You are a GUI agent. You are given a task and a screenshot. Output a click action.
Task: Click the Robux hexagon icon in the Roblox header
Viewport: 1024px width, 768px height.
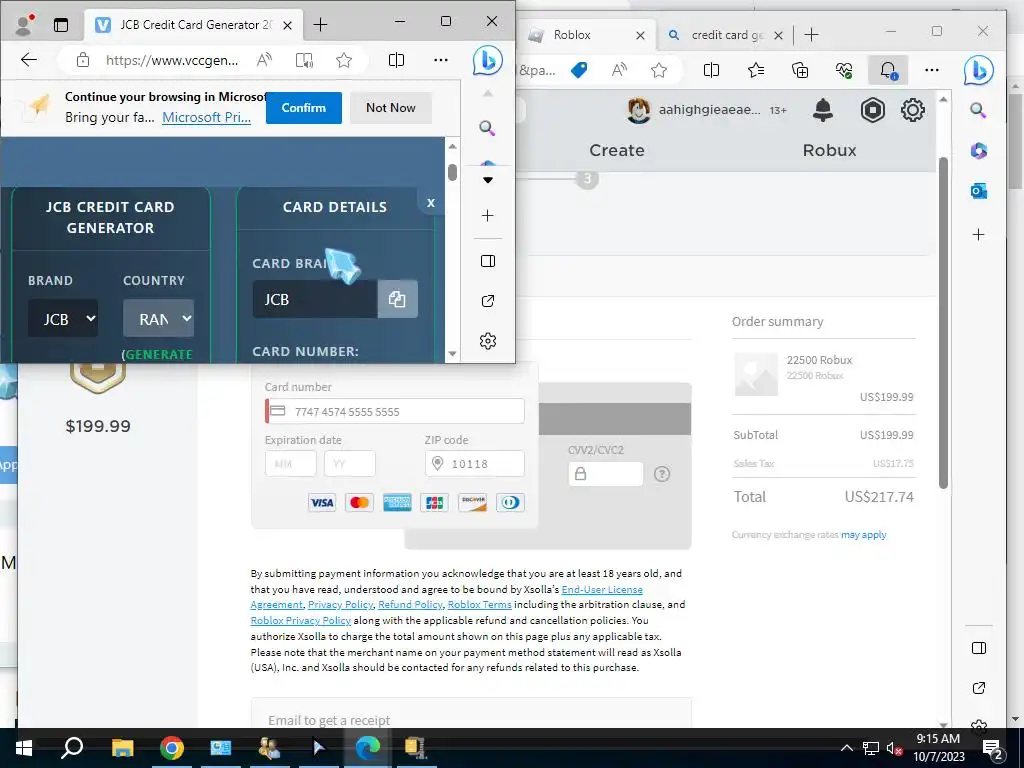click(872, 110)
